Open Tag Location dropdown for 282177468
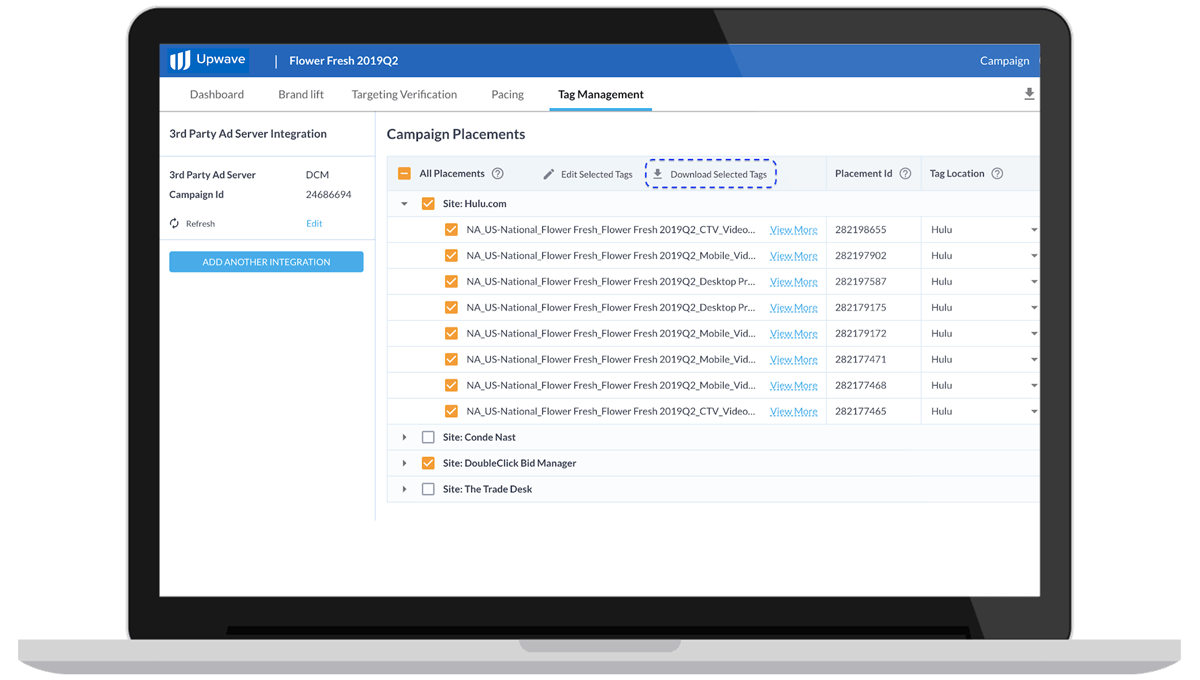1200x680 pixels. 1033,386
